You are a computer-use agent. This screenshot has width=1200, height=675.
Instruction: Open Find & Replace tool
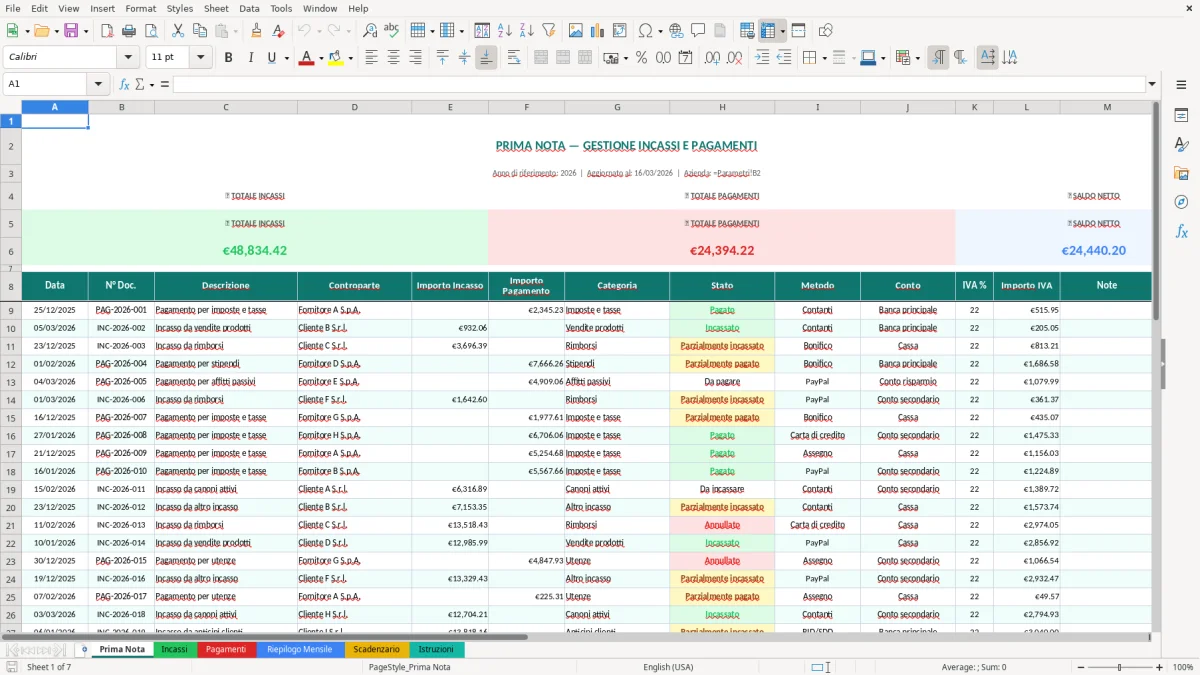click(x=370, y=31)
